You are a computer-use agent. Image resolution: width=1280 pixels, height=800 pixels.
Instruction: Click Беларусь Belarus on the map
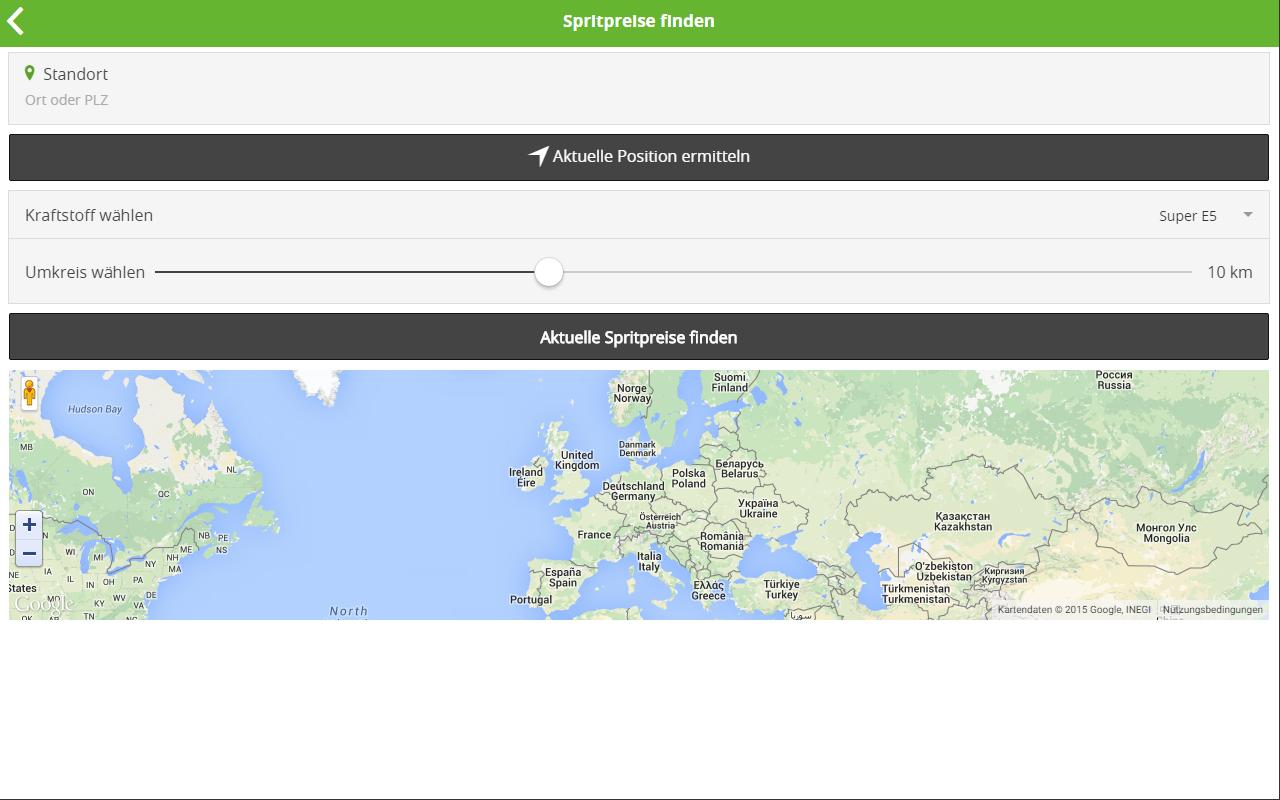(740, 468)
